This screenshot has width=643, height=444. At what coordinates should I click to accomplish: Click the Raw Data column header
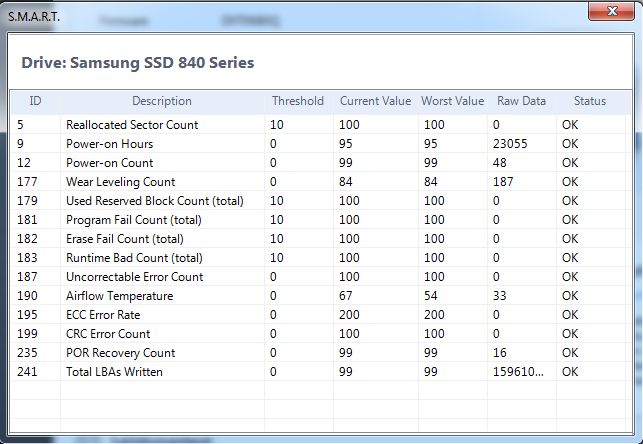point(521,101)
